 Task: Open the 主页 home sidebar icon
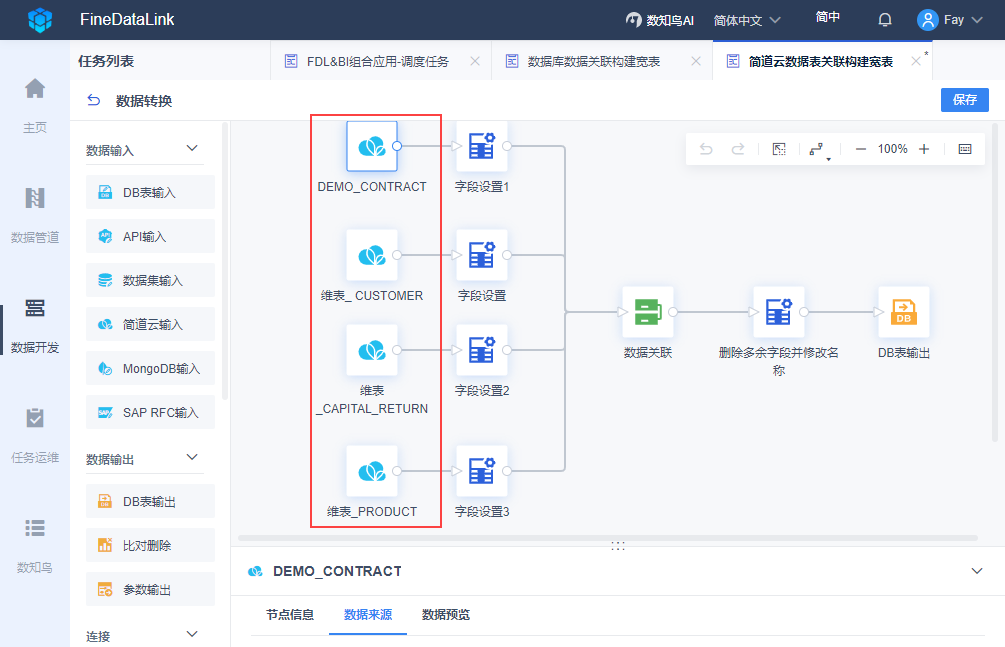click(x=35, y=88)
